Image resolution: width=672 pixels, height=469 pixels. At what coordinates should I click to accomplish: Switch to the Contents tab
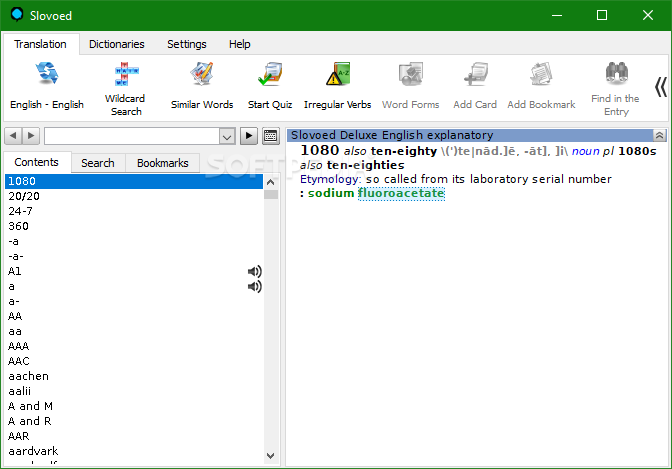pyautogui.click(x=36, y=162)
